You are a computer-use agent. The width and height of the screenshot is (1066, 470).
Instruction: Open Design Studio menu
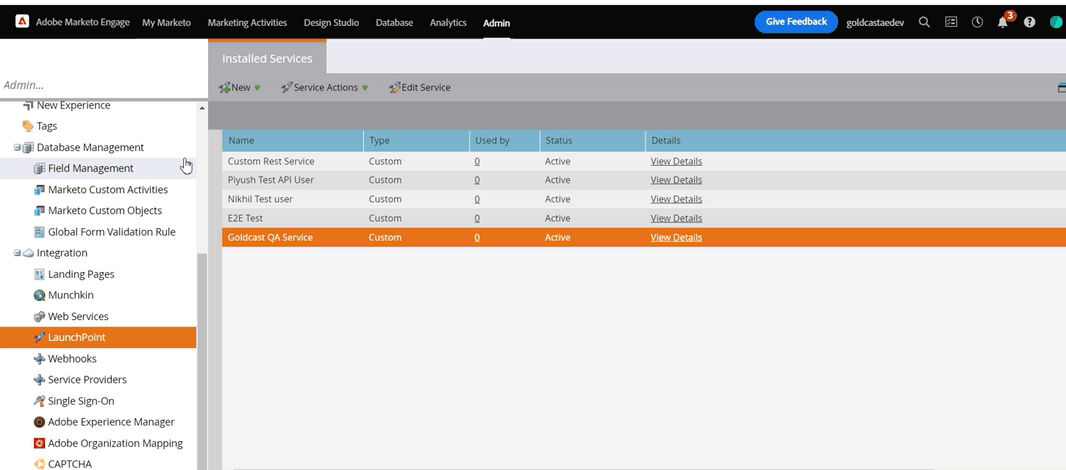[331, 22]
